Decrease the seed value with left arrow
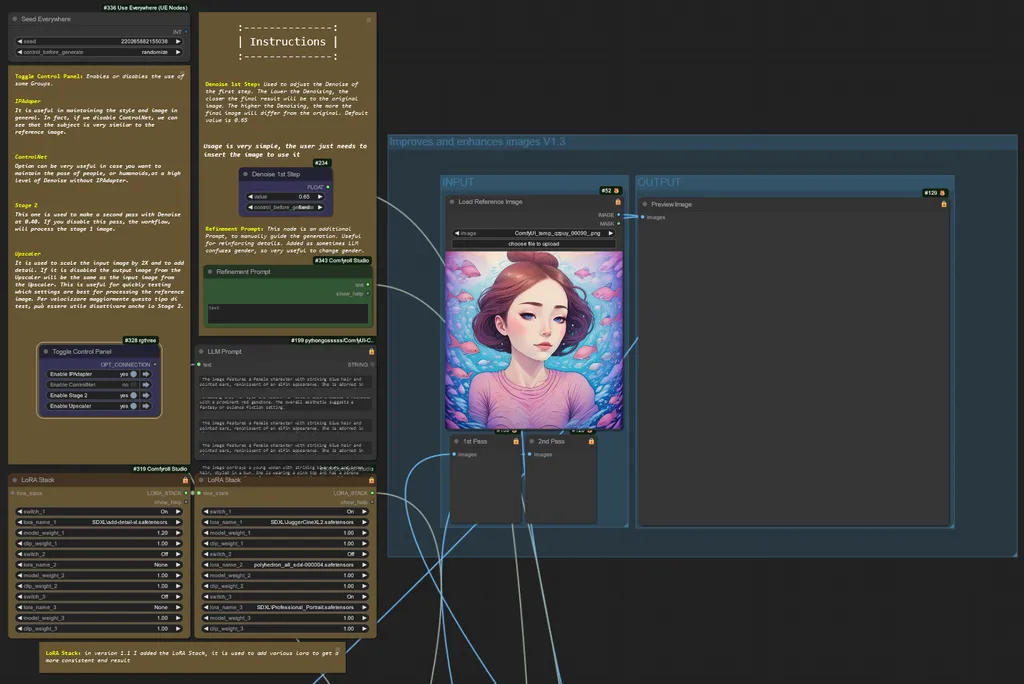The width and height of the screenshot is (1024, 684). click(x=20, y=41)
